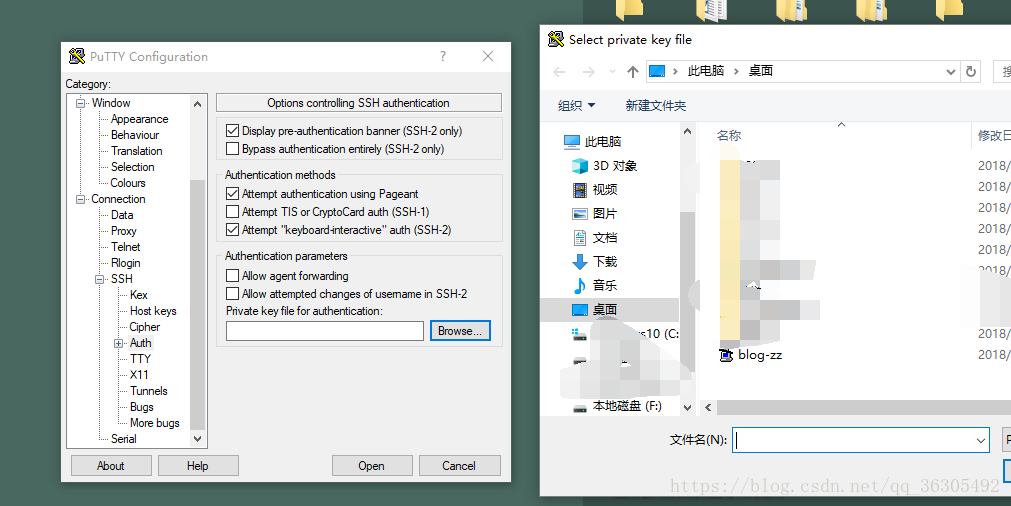Image resolution: width=1011 pixels, height=506 pixels.
Task: Open the 文档 folder in navigation pane
Action: click(x=595, y=237)
